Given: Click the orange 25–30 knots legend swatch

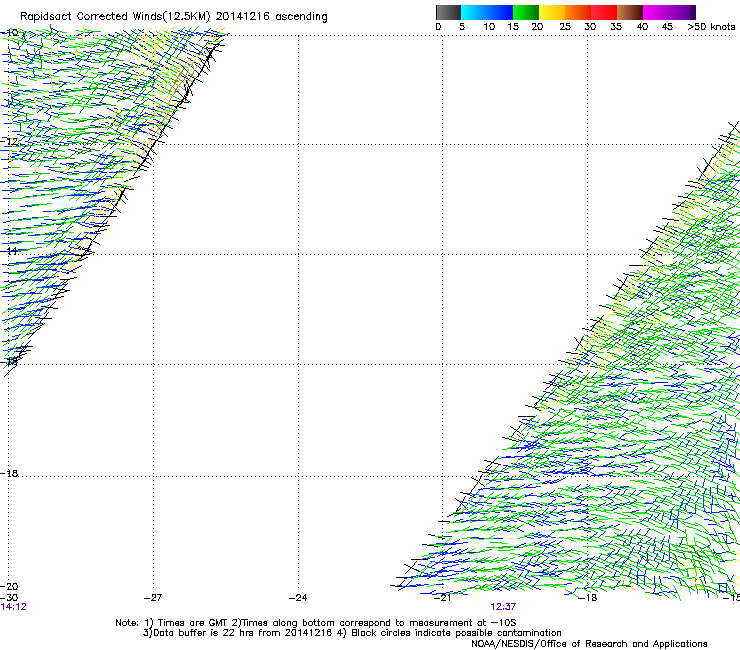Looking at the screenshot, I should point(578,12).
